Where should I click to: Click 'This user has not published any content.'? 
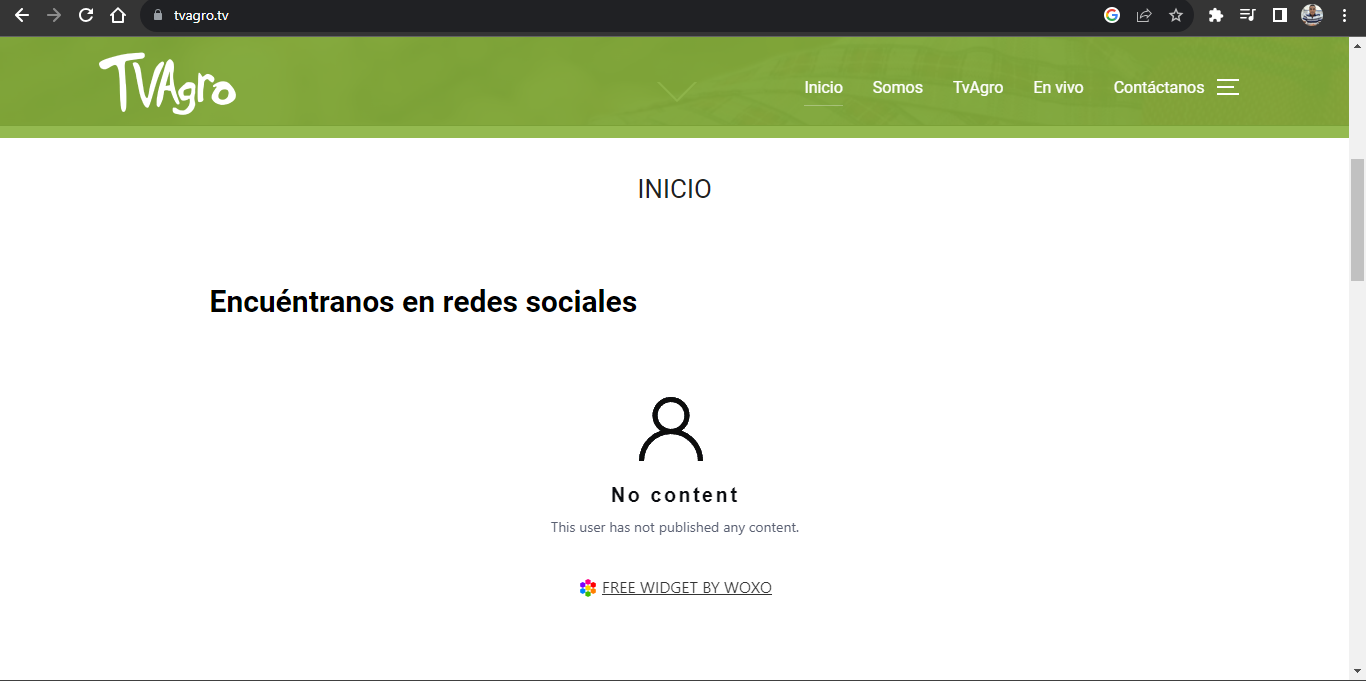point(675,527)
